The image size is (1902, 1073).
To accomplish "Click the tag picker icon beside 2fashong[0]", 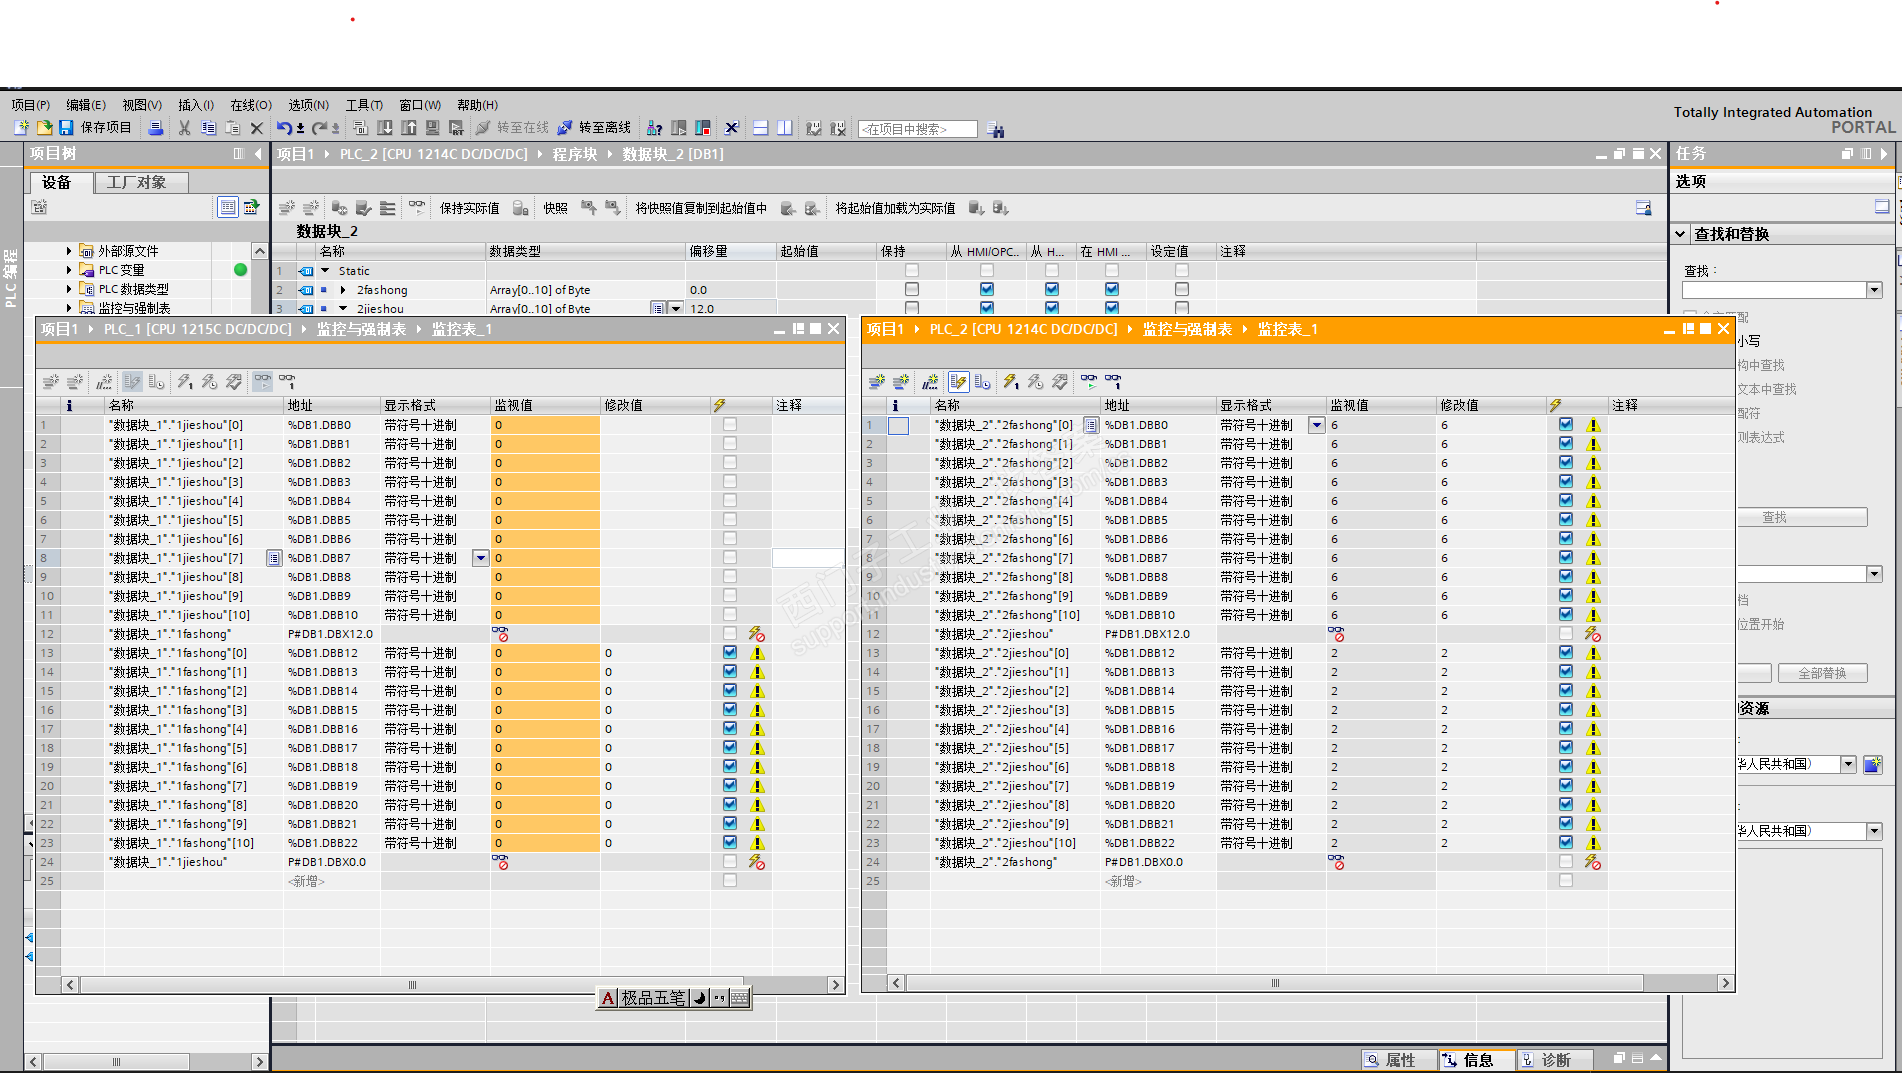I will (1091, 425).
